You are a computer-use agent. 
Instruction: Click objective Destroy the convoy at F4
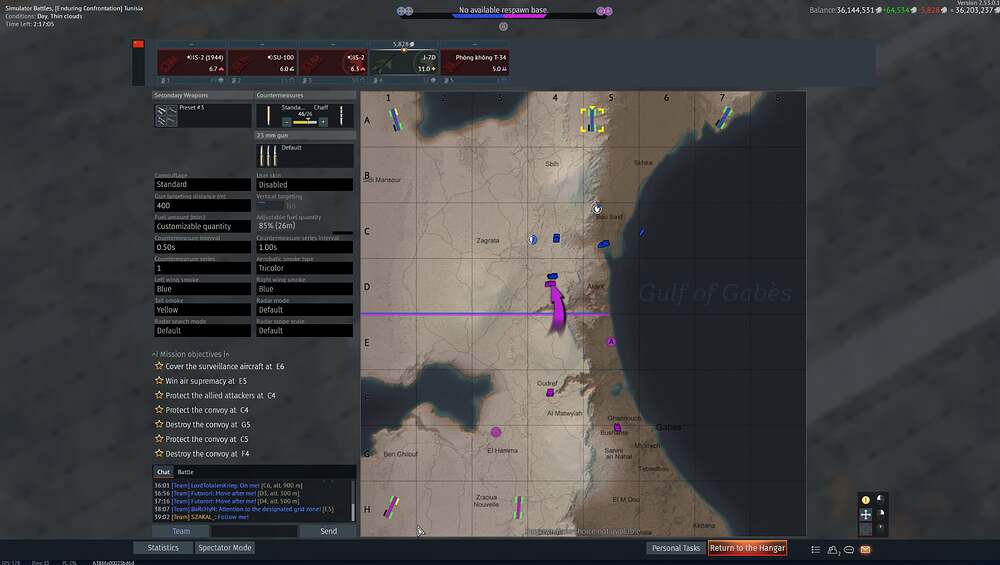coord(202,453)
